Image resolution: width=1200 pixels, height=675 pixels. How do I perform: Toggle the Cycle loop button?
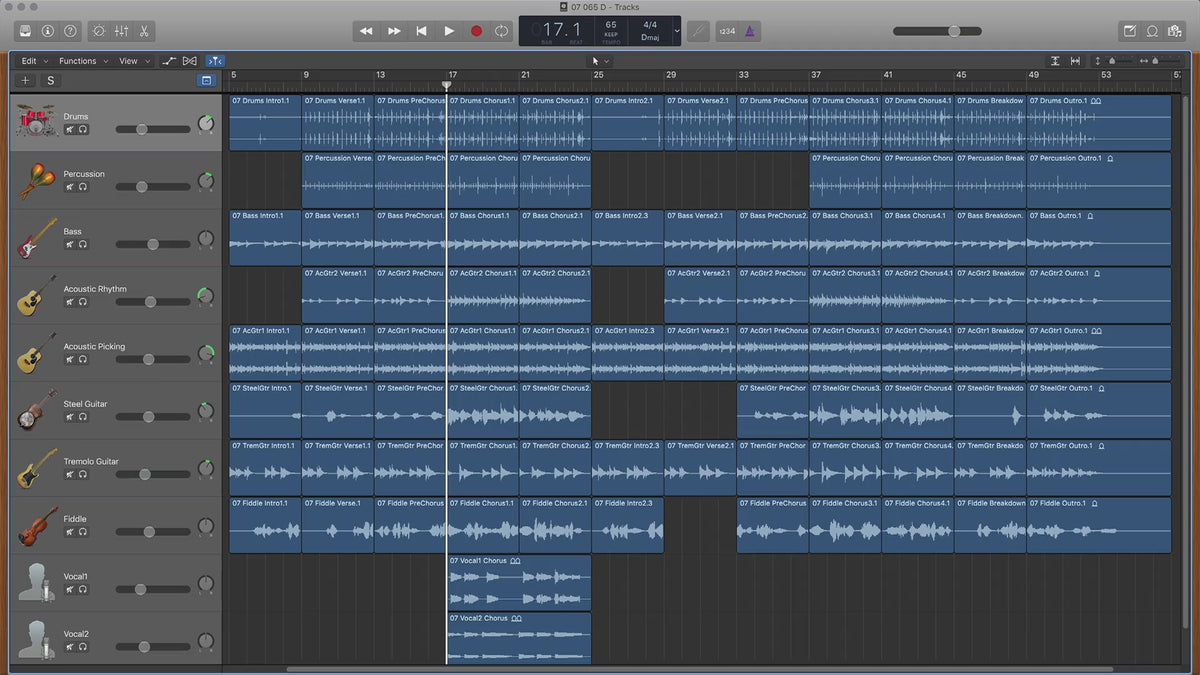pos(502,31)
